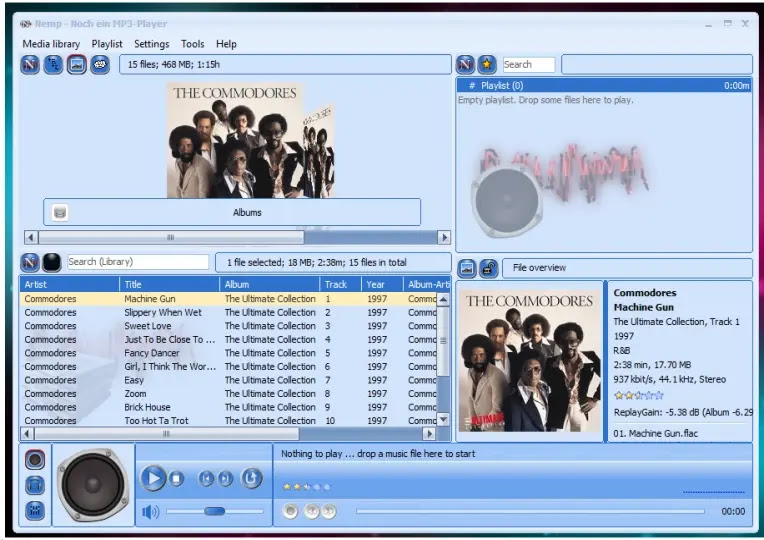The image size is (764, 540).
Task: Click the cover flow's scroll left arrow
Action: pos(31,237)
